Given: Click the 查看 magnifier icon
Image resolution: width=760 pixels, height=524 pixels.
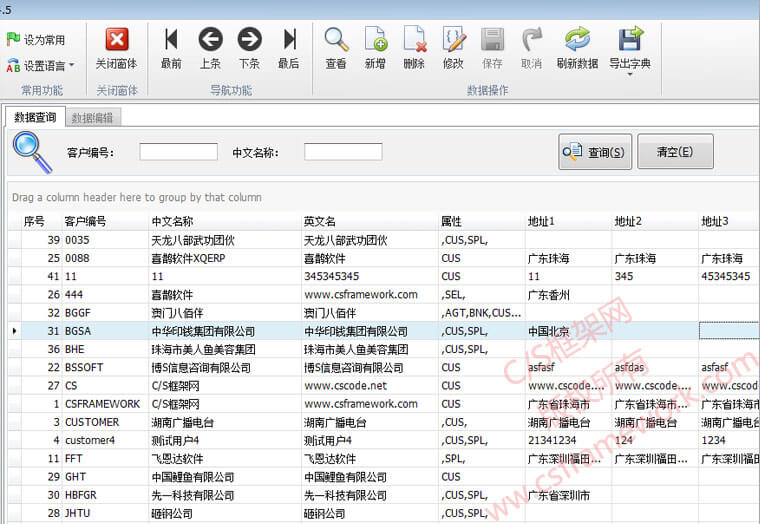Looking at the screenshot, I should point(336,40).
